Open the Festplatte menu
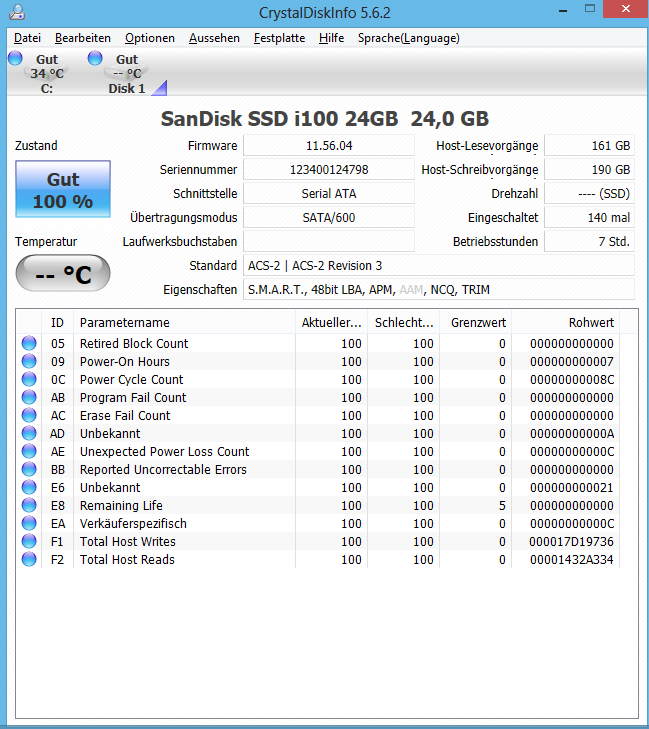 tap(279, 38)
